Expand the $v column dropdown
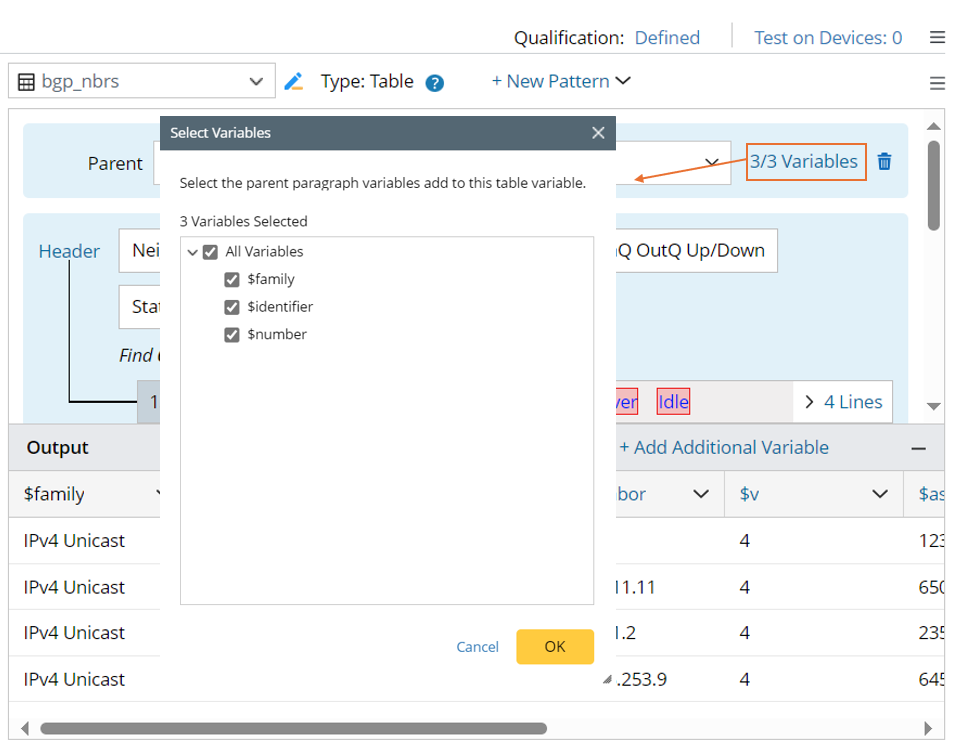 tap(880, 494)
